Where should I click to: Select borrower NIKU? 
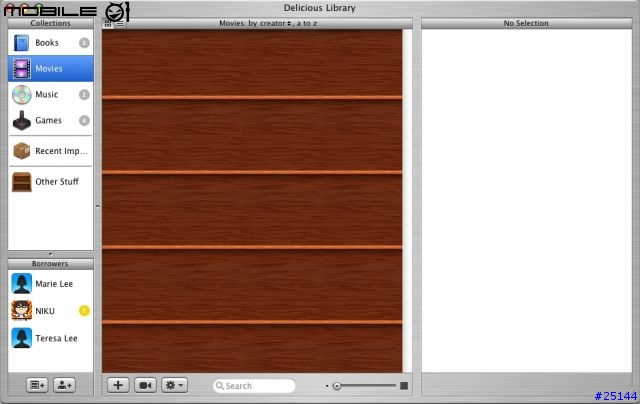coord(51,311)
